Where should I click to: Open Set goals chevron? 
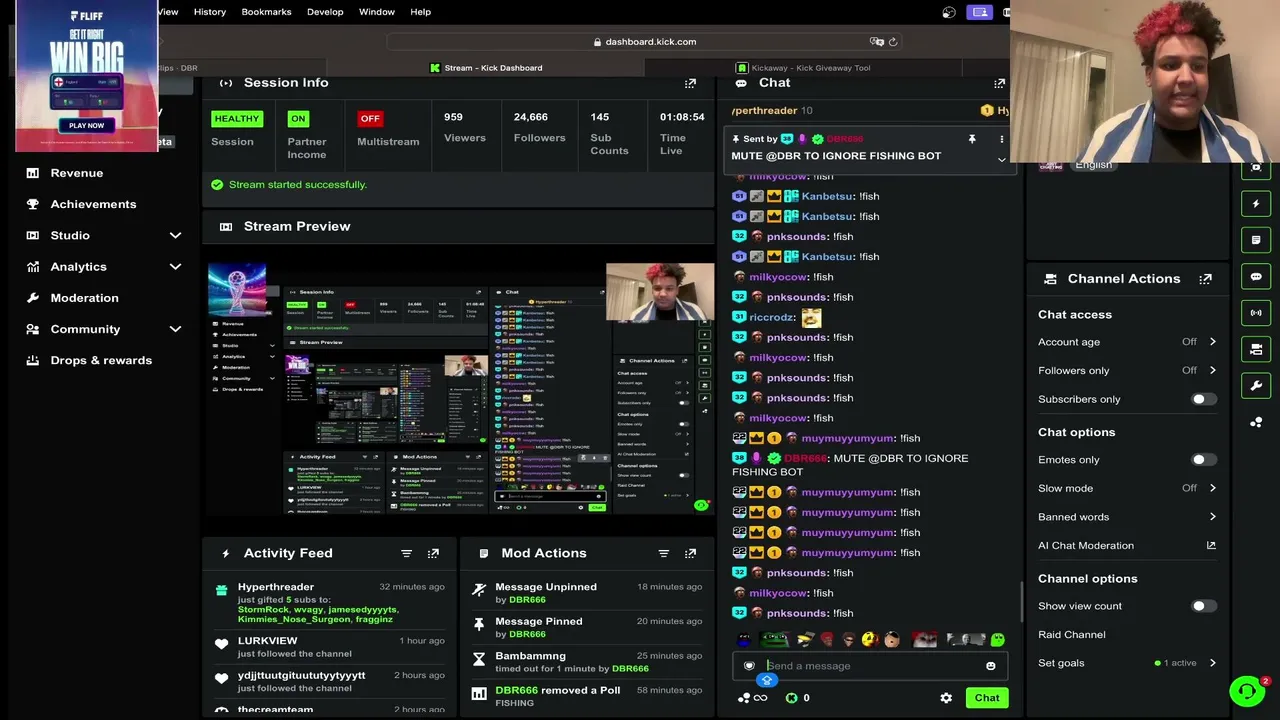click(x=1212, y=663)
